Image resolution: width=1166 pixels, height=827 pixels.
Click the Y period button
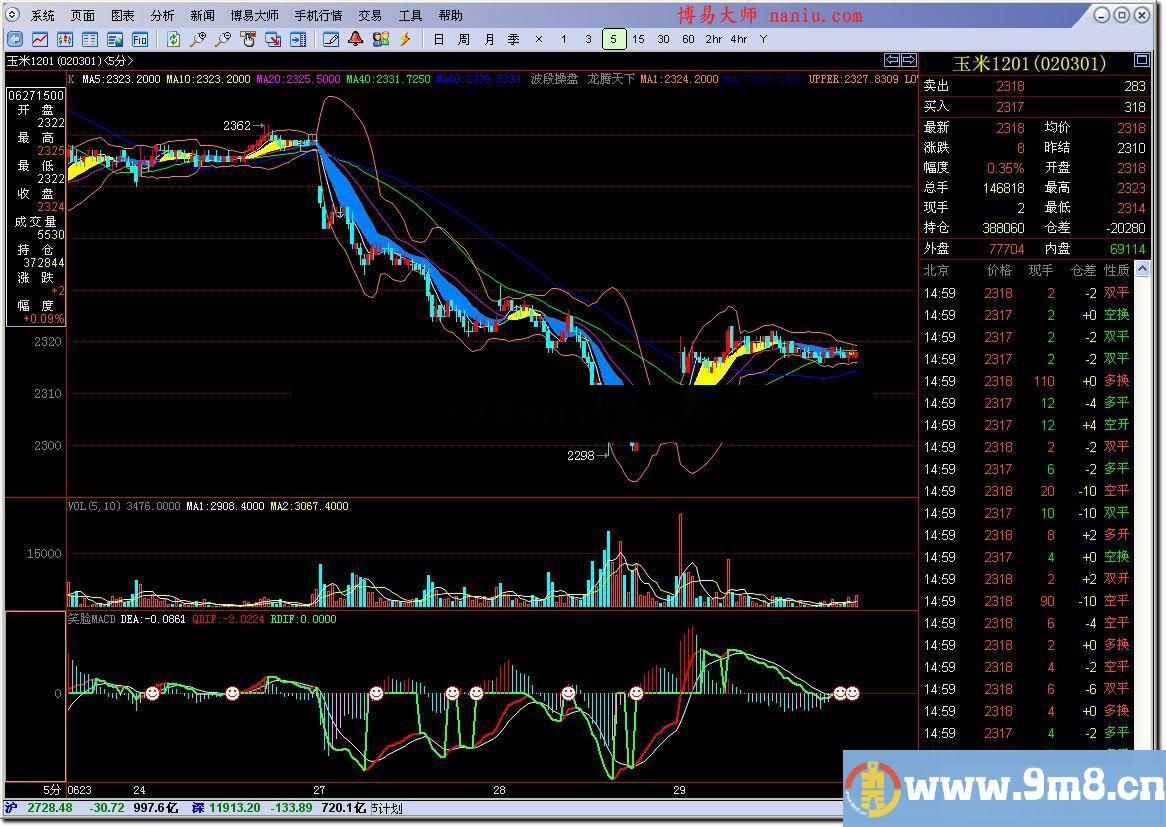pyautogui.click(x=763, y=39)
